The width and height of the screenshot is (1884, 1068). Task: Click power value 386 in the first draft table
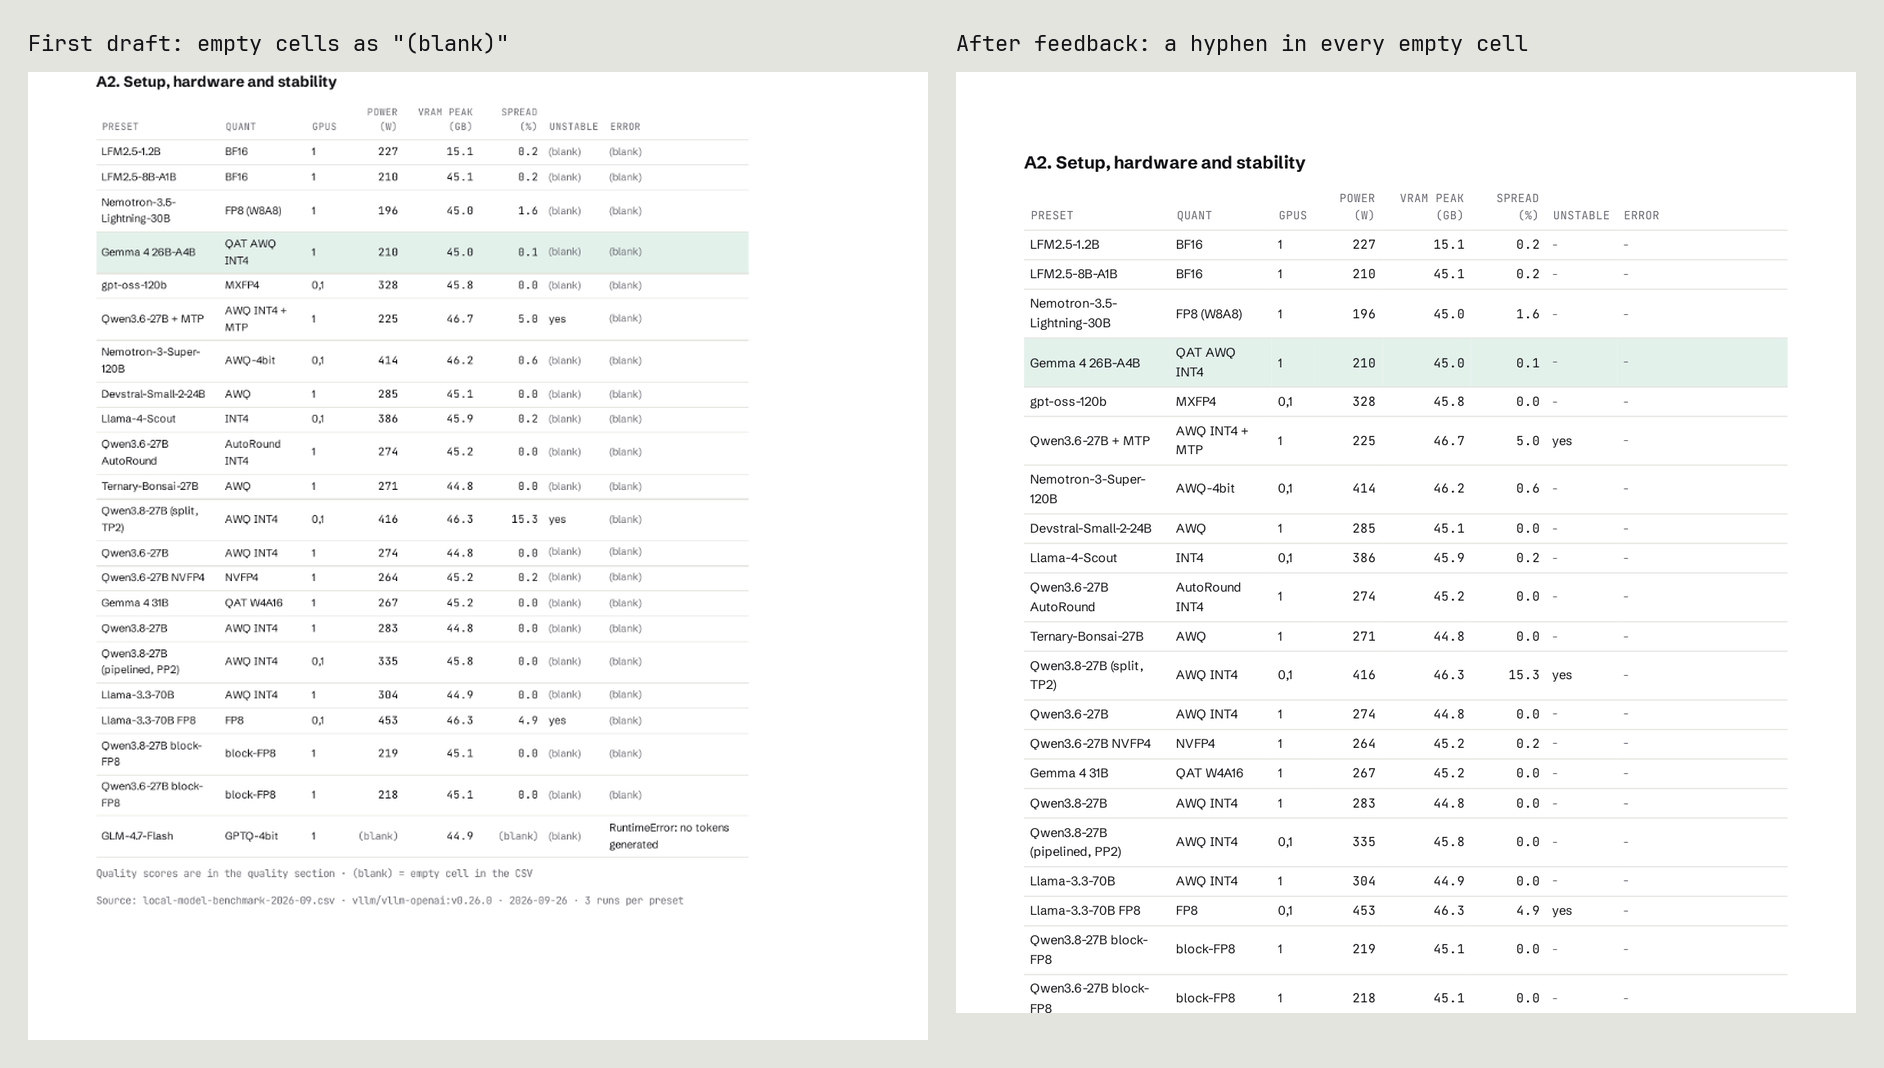coord(388,419)
